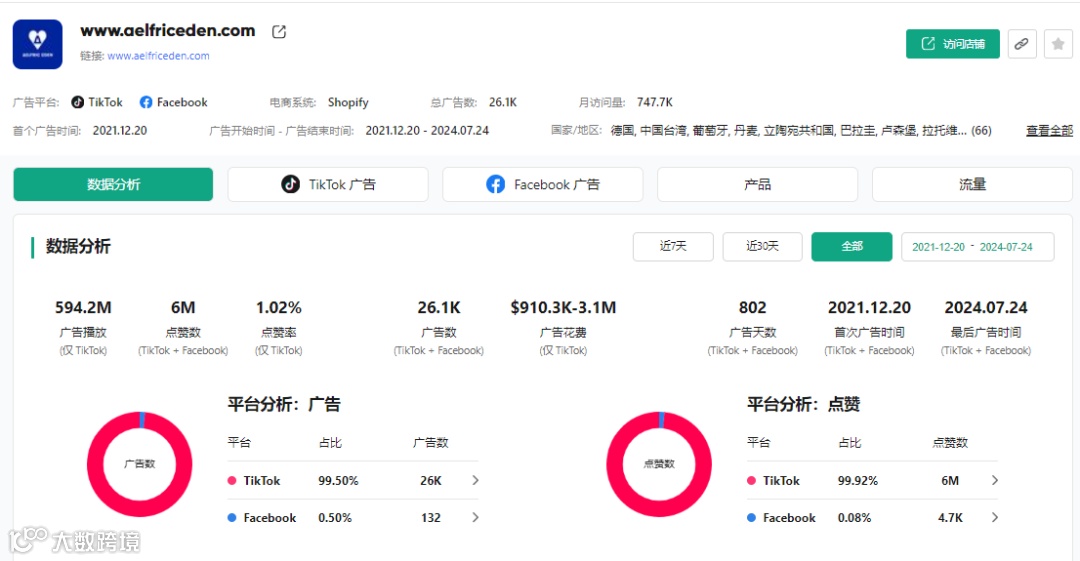Expand Facebook row in 平台分析：广告 table
Image resolution: width=1080 pixels, height=561 pixels.
coord(475,518)
